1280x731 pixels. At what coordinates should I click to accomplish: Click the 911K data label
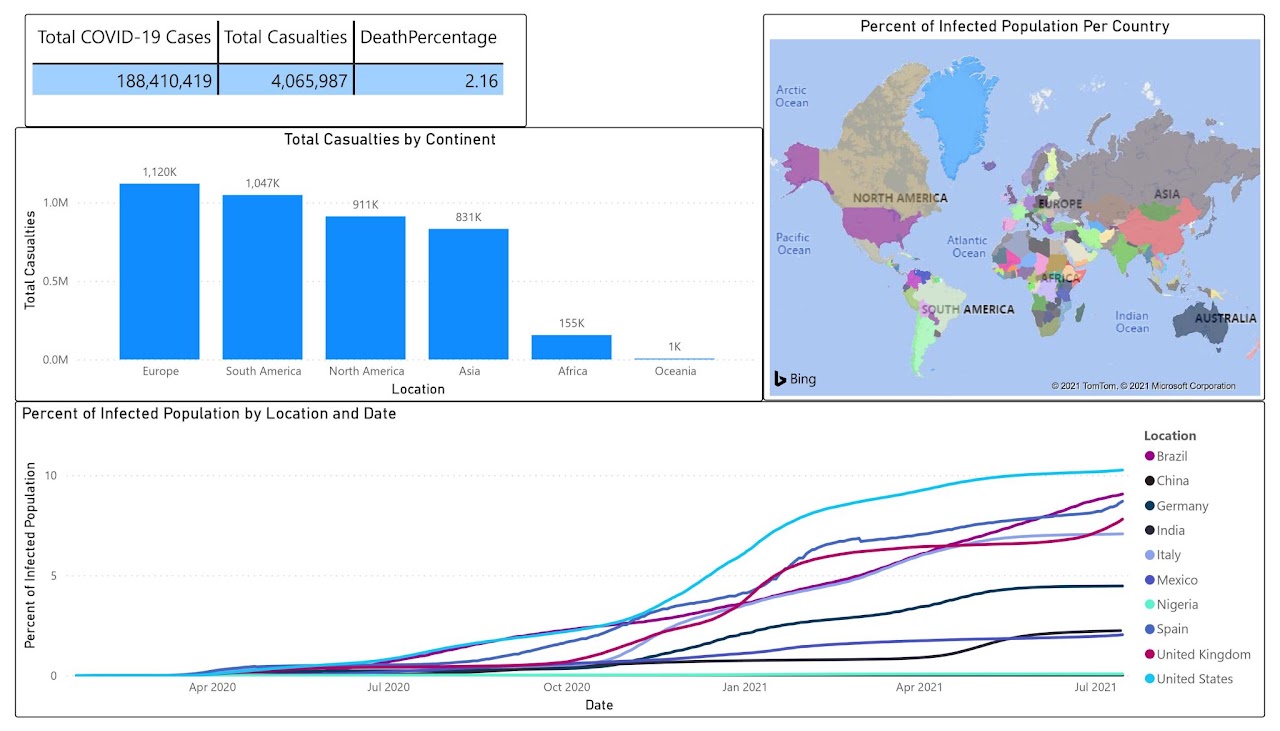[x=366, y=206]
